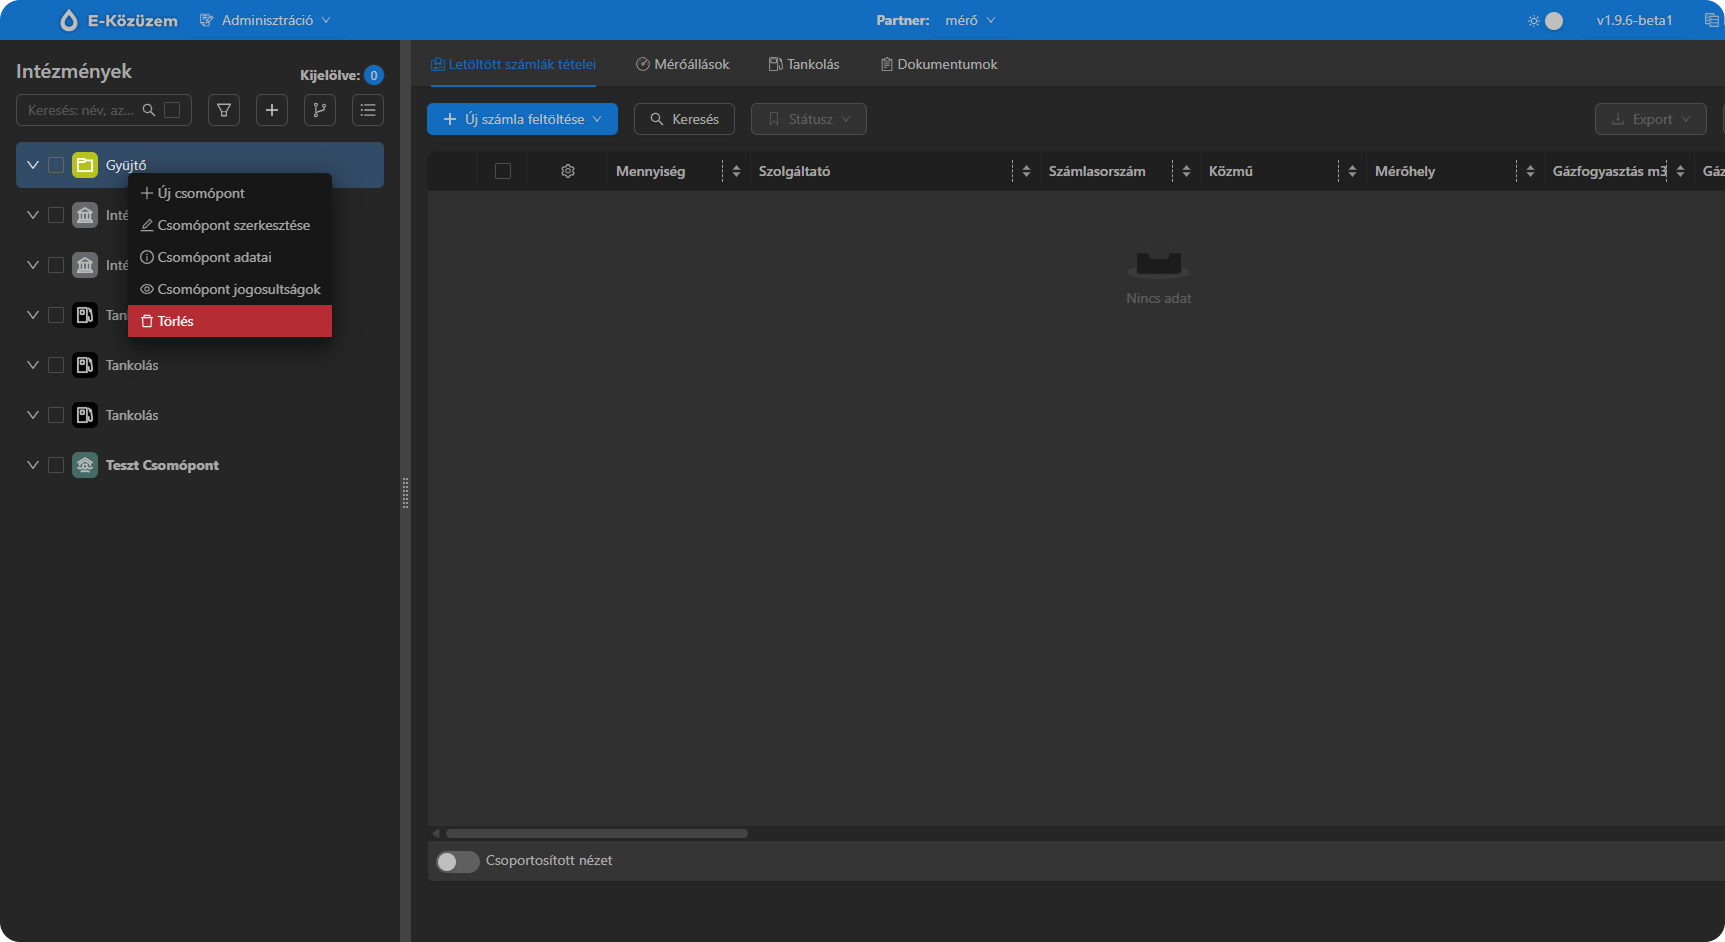Click the Teszt Csomópont node icon
This screenshot has height=942, width=1725.
pos(85,465)
